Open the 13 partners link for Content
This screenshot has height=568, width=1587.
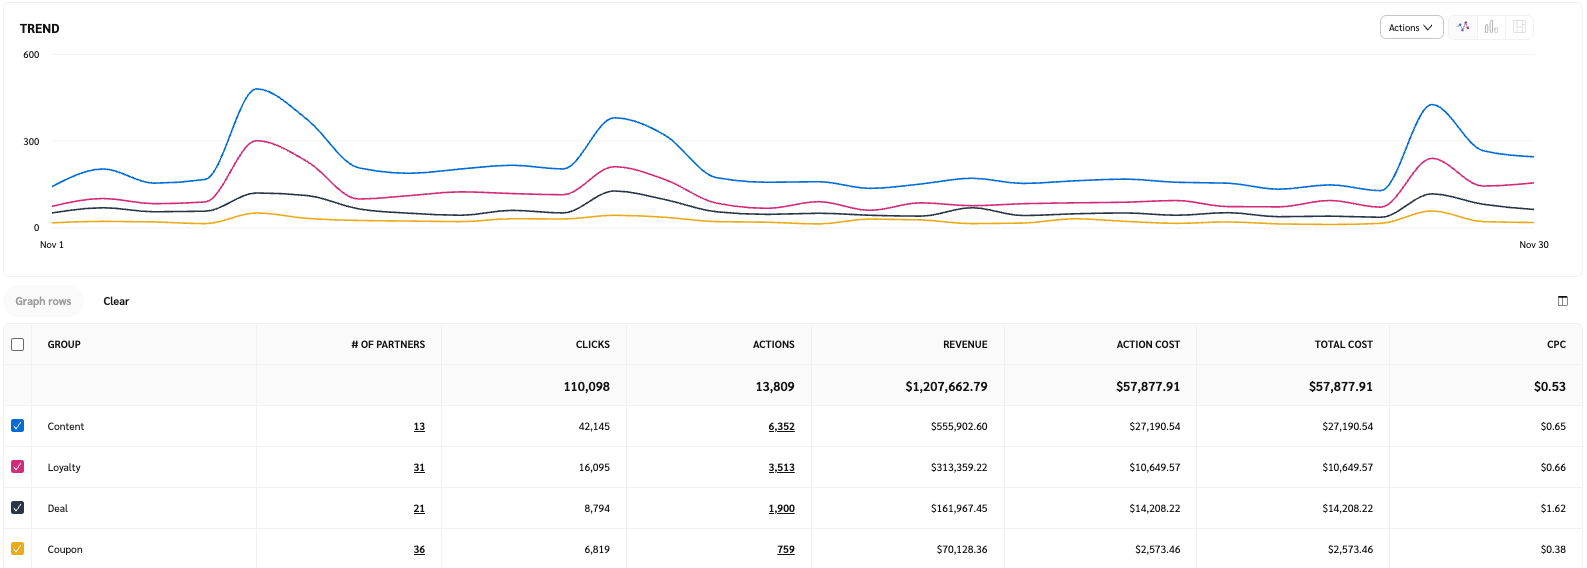click(419, 427)
